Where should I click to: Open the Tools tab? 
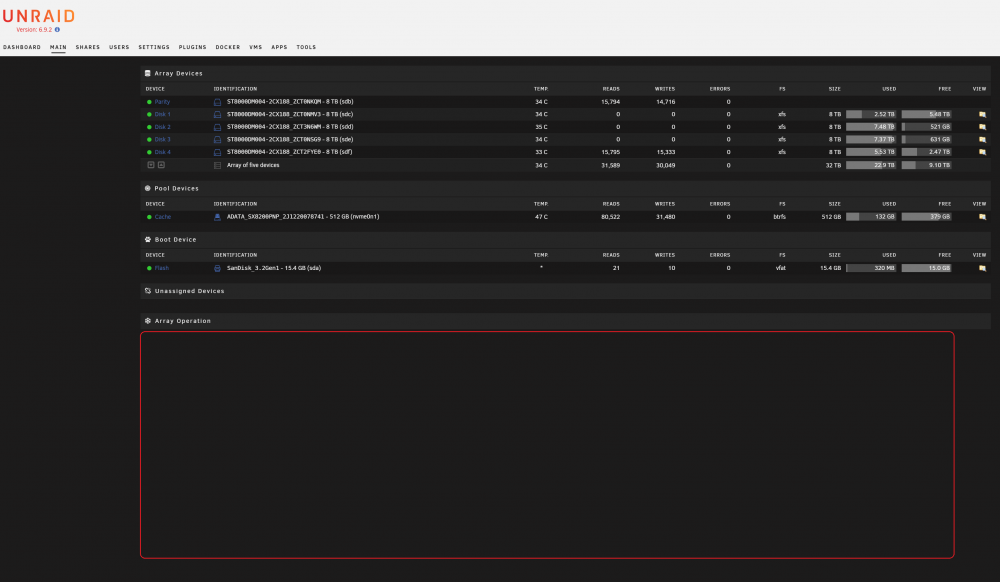pos(305,47)
